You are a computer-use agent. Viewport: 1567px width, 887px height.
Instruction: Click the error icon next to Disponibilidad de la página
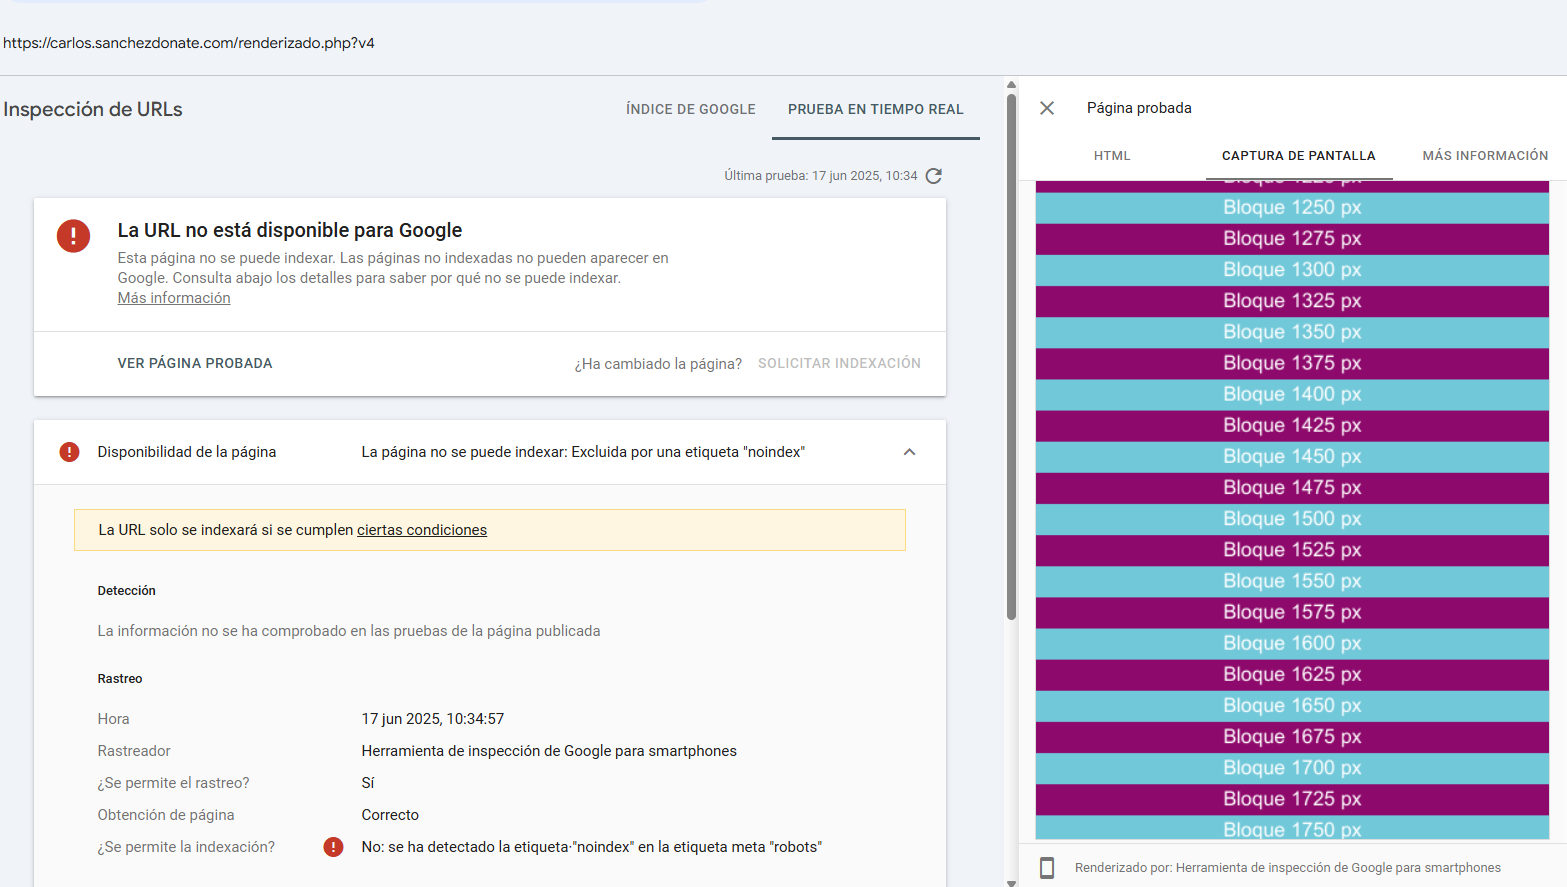pos(69,452)
